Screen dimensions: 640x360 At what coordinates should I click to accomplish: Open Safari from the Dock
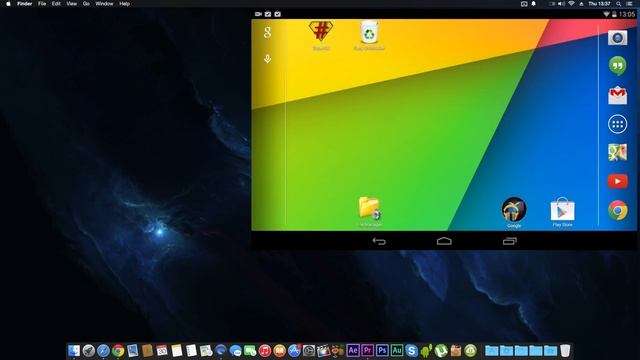coord(103,350)
